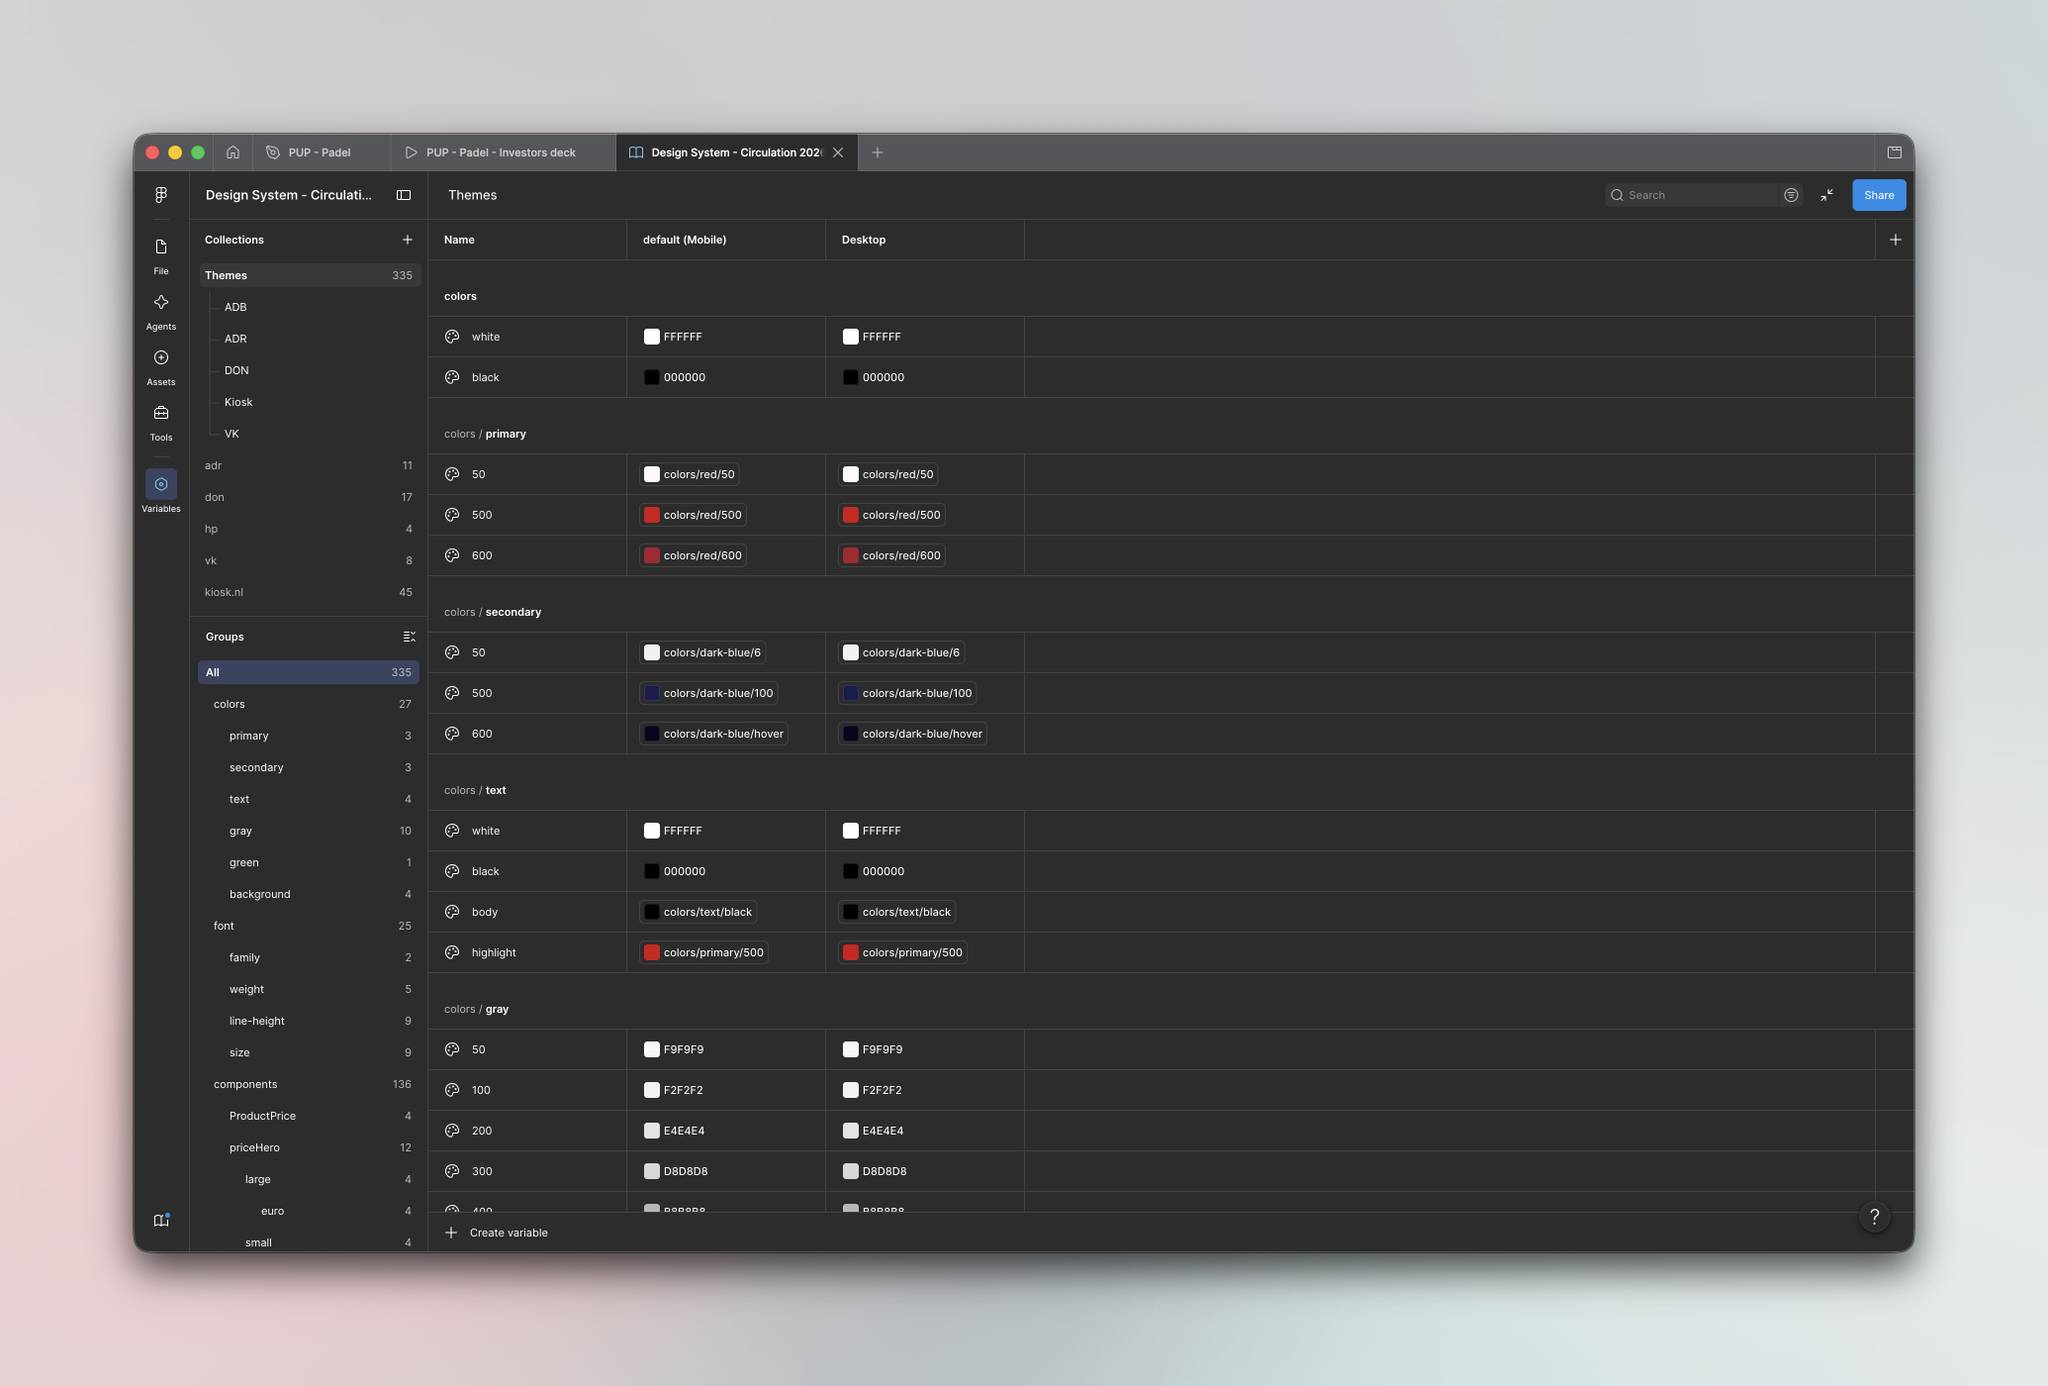Open the Assets panel
Image resolution: width=2048 pixels, height=1386 pixels.
pyautogui.click(x=161, y=366)
